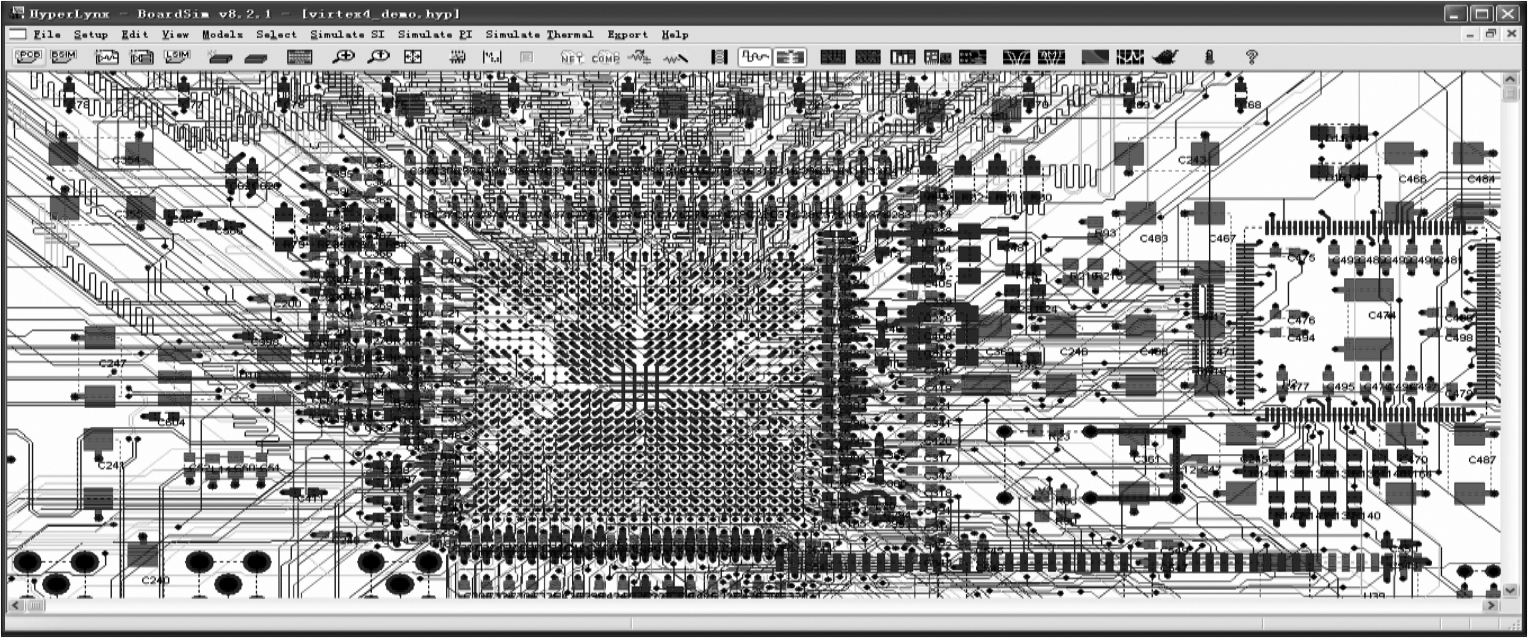Click the BSIM BoardSim toolbar icon
The width and height of the screenshot is (1528, 638).
click(64, 56)
